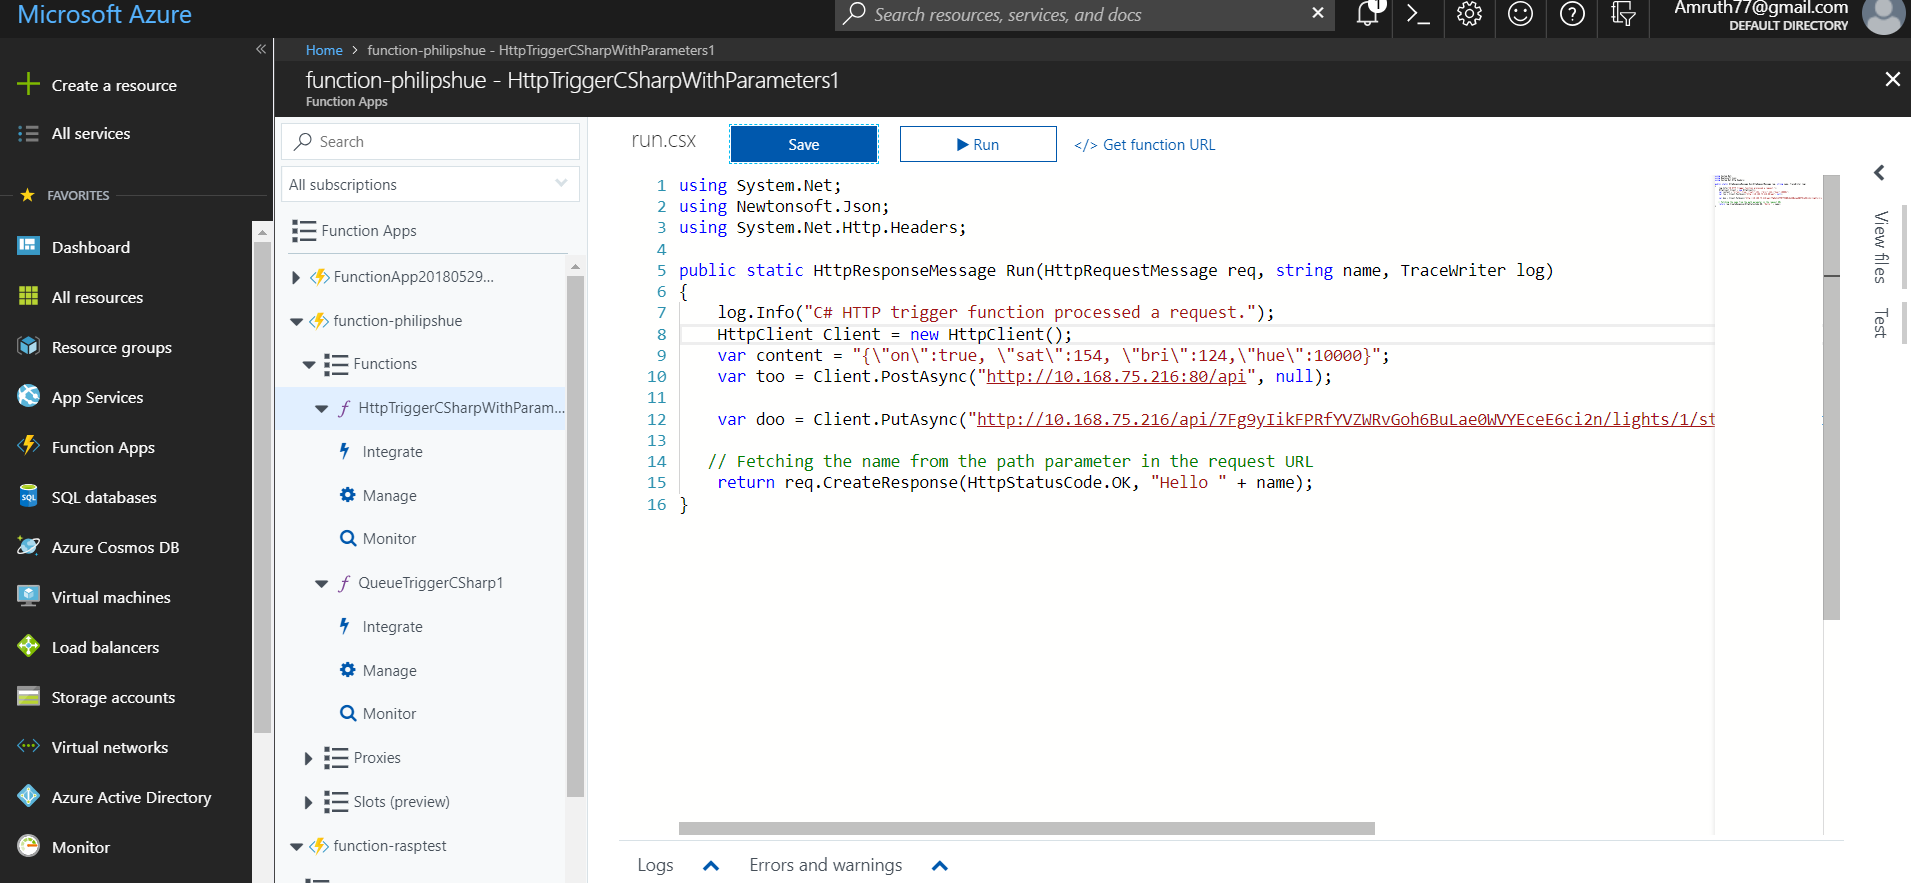Click the code editor horizontal scrollbar
Viewport: 1911px width, 883px height.
1026,828
